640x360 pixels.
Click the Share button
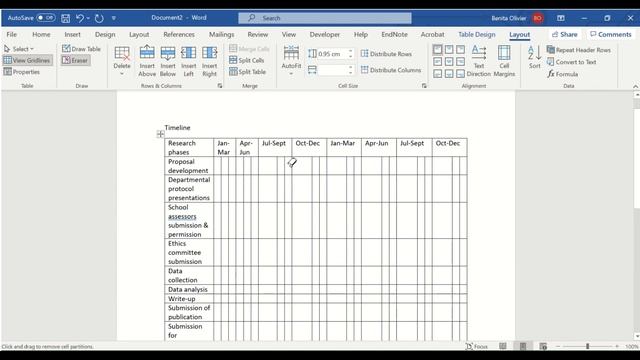point(564,35)
